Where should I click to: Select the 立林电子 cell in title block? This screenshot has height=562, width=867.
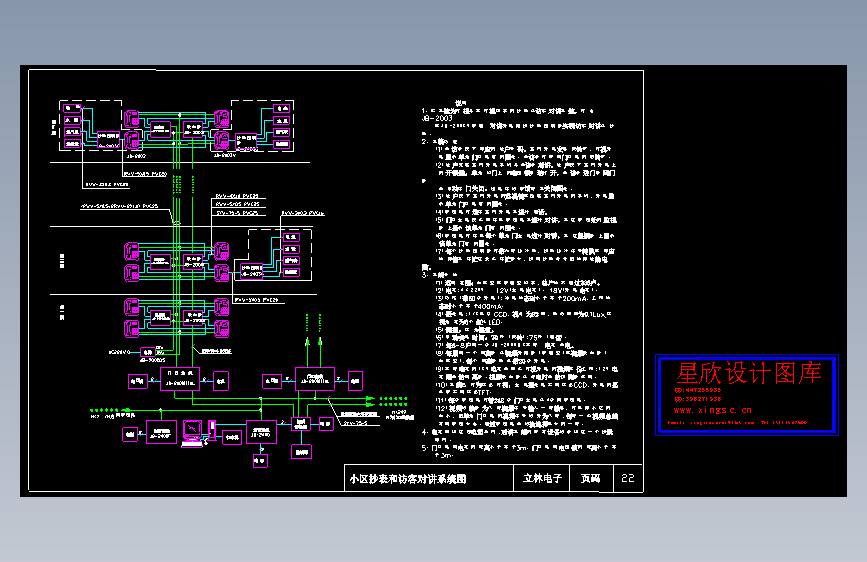coord(542,478)
